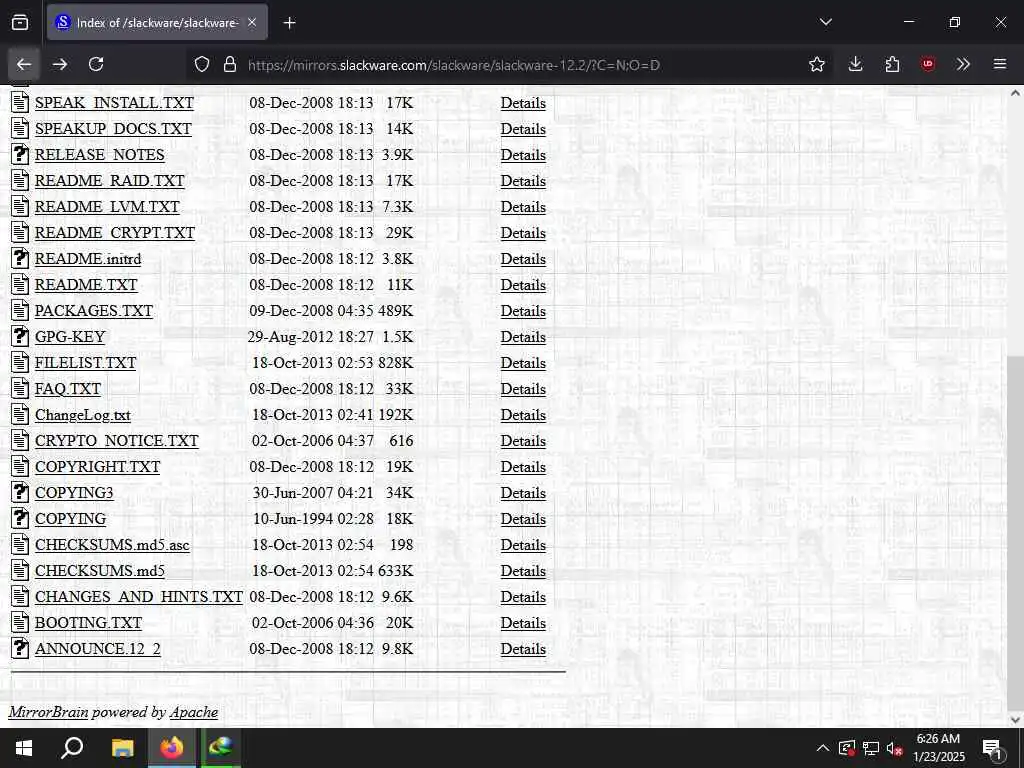Open CHECKSUMS.md5.asc
Image resolution: width=1024 pixels, height=768 pixels.
[112, 545]
